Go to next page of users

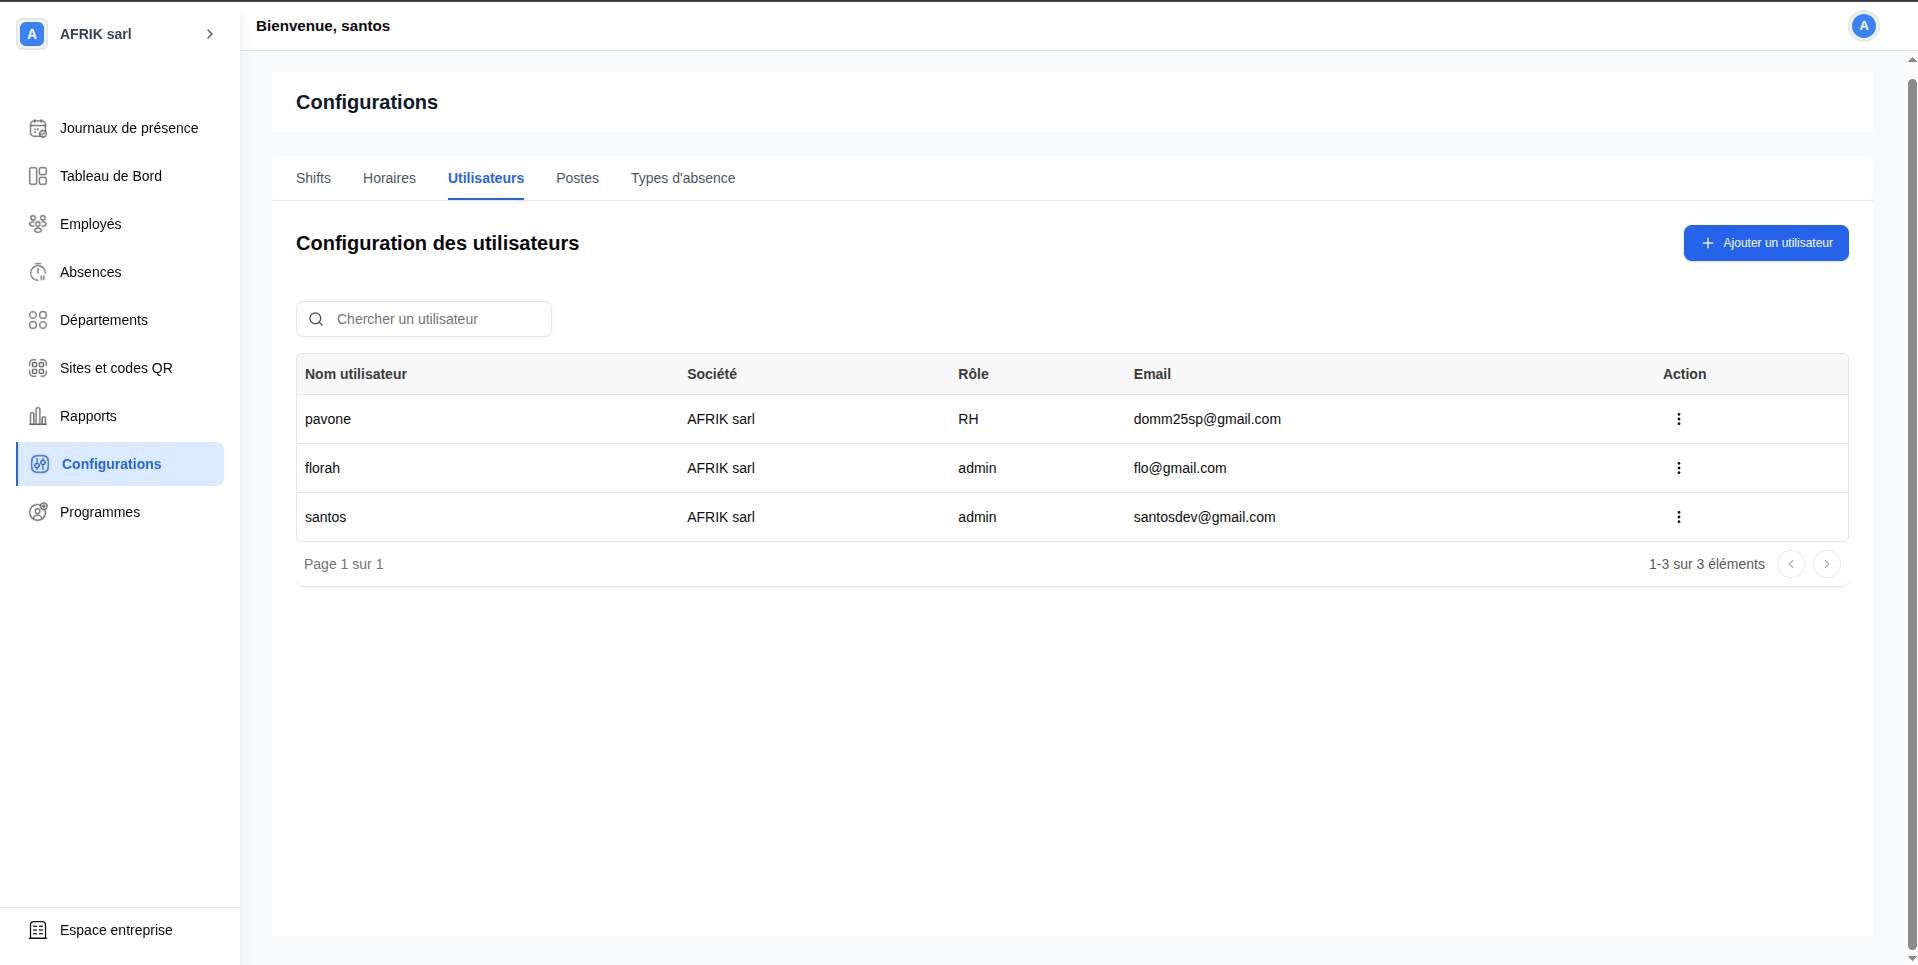coord(1826,564)
